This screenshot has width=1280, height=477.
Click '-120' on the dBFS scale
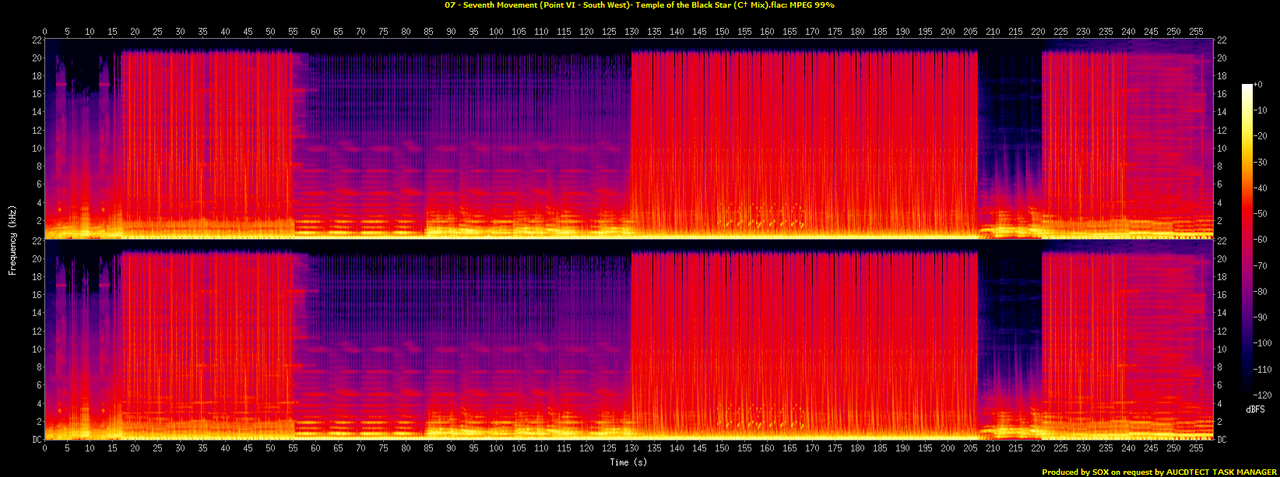pyautogui.click(x=1263, y=394)
